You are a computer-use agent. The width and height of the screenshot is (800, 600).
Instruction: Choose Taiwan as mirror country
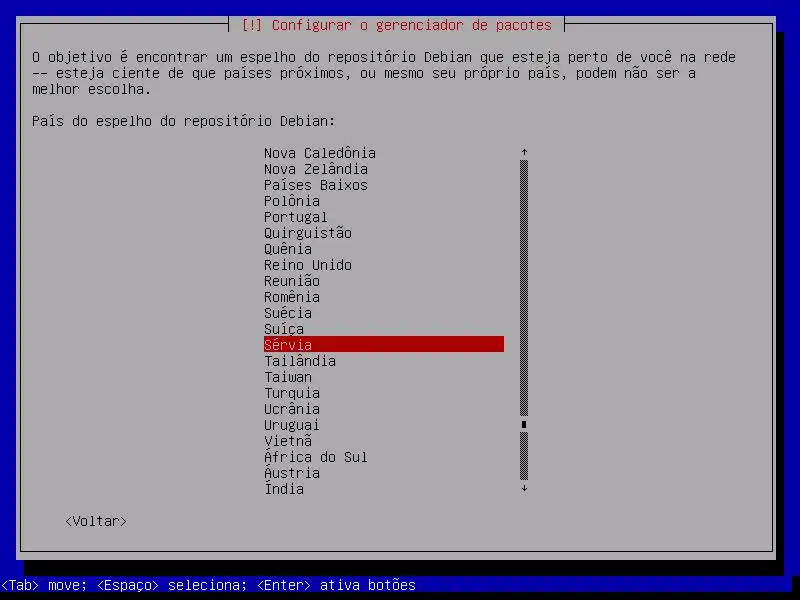pyautogui.click(x=287, y=377)
